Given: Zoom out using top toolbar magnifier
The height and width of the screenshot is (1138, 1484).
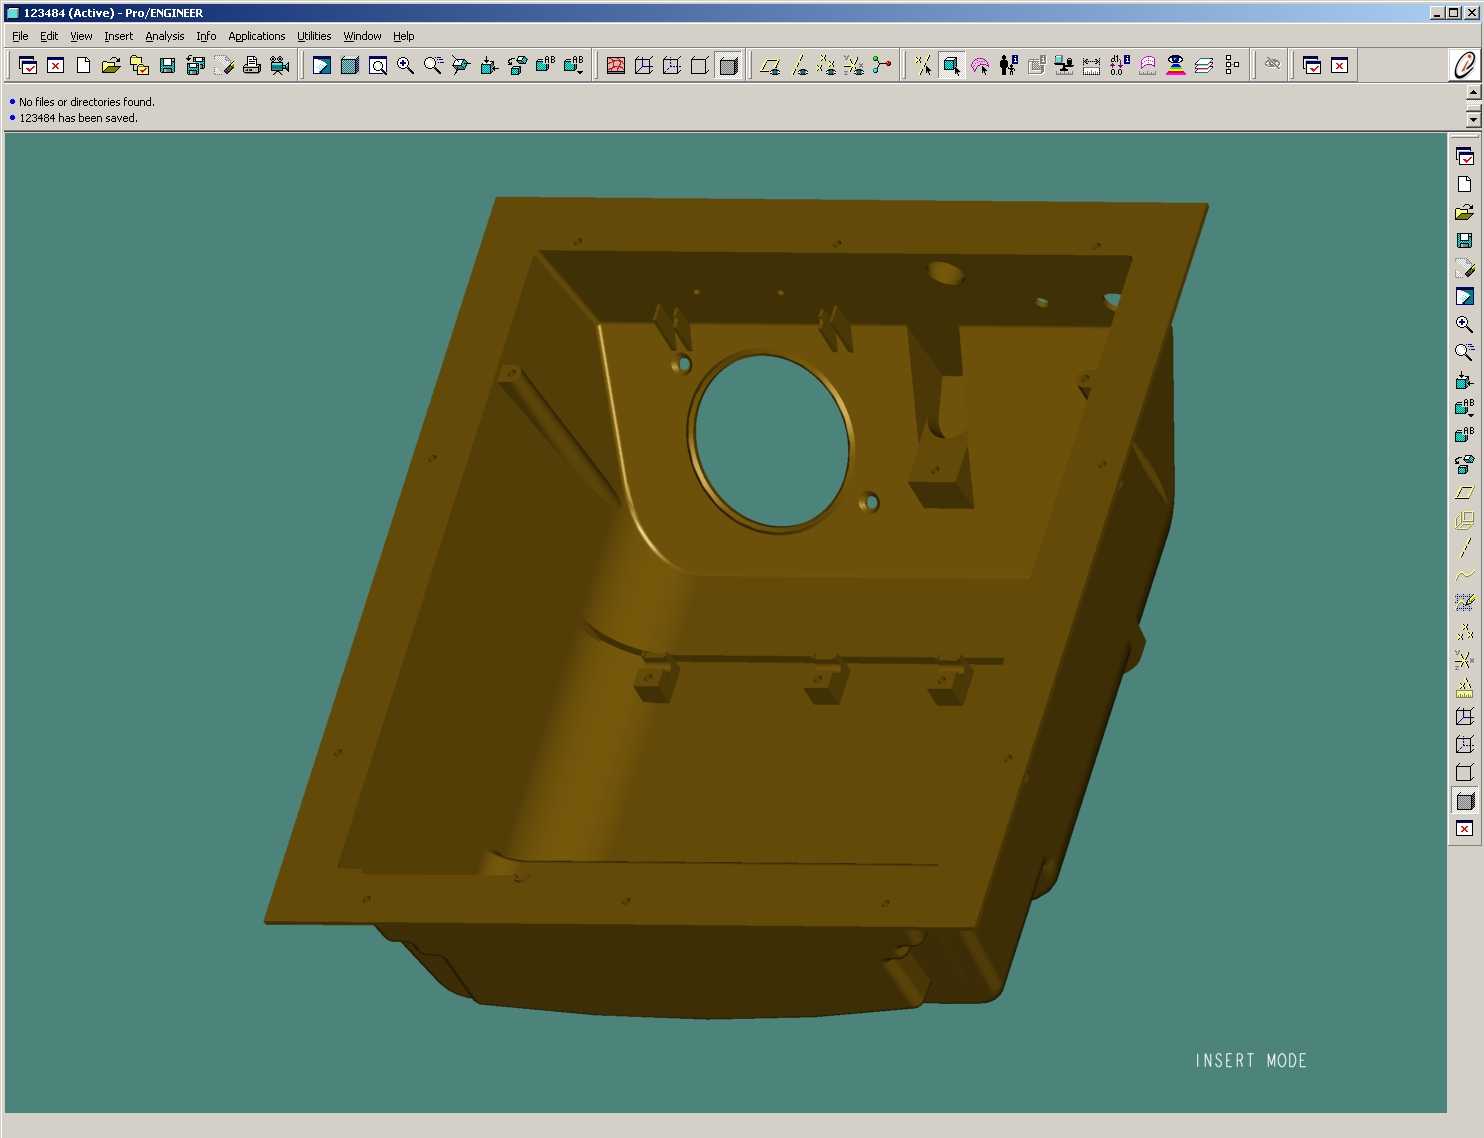Looking at the screenshot, I should click(x=433, y=66).
